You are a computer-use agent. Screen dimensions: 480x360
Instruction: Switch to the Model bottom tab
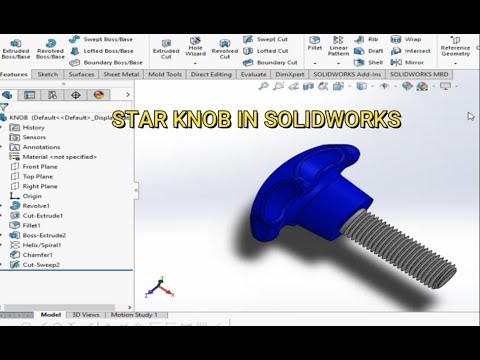coord(51,315)
